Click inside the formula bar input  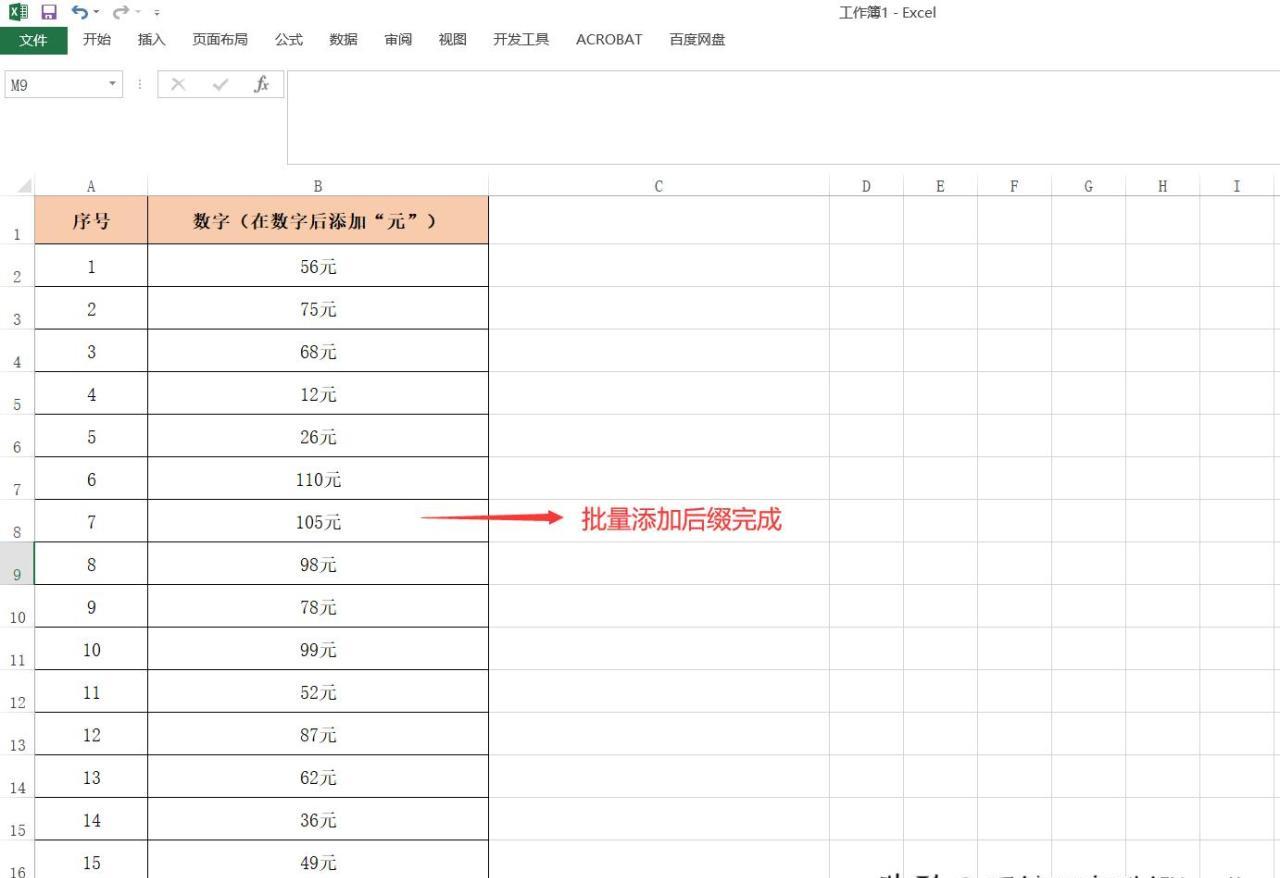(x=783, y=117)
